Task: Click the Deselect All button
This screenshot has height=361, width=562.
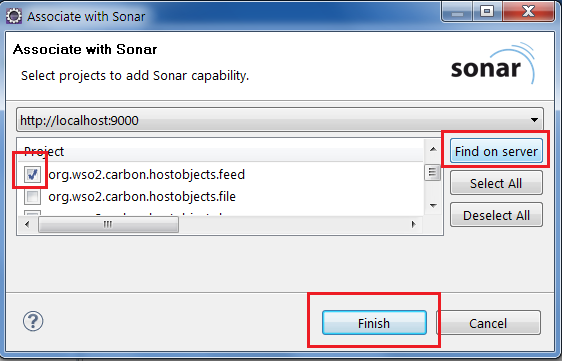Action: [496, 215]
